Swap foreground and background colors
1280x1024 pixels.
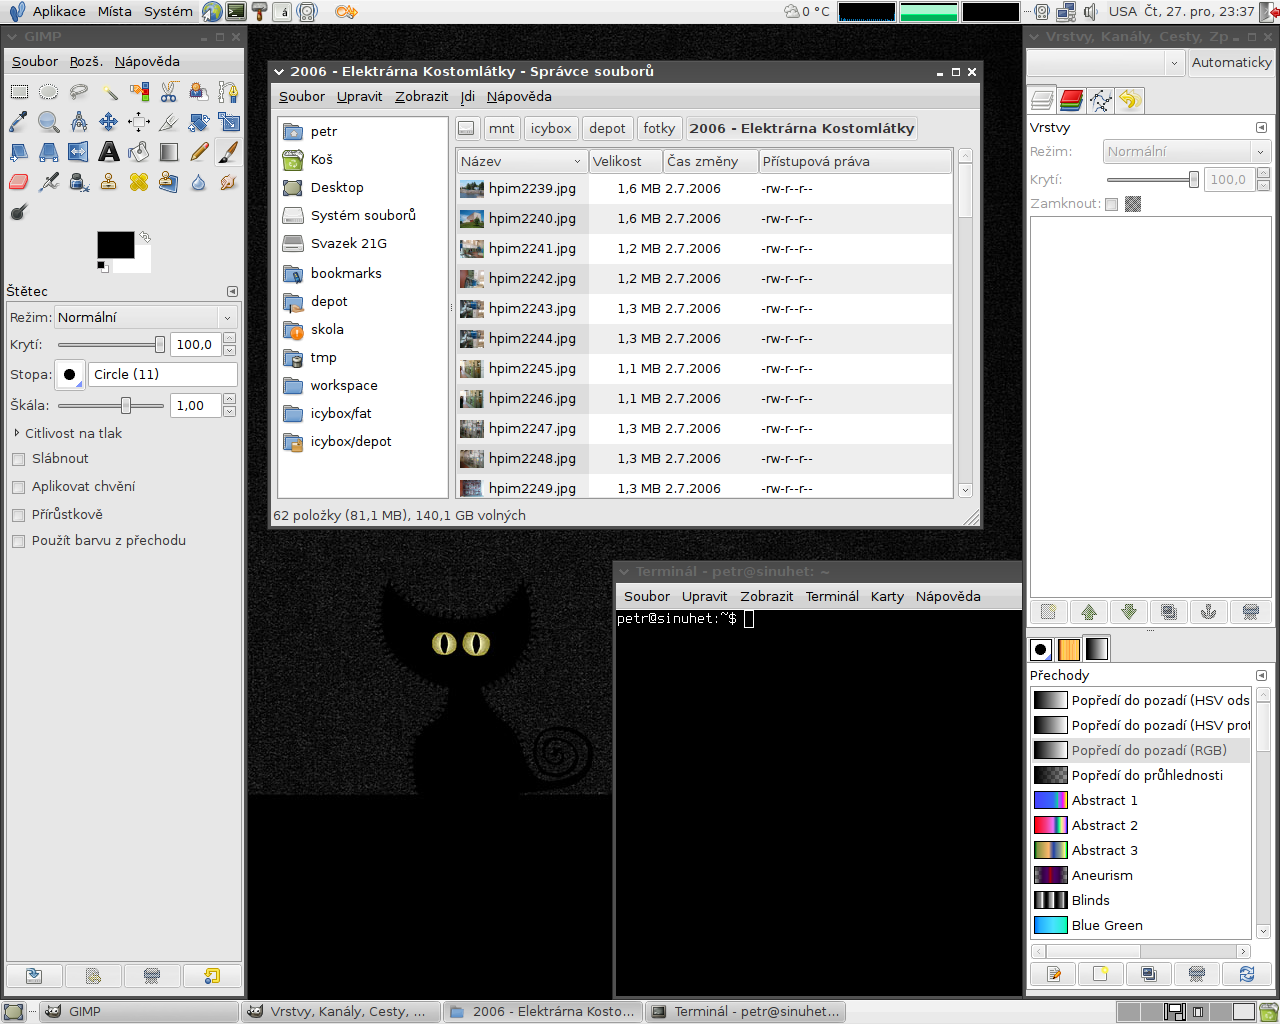click(x=145, y=237)
